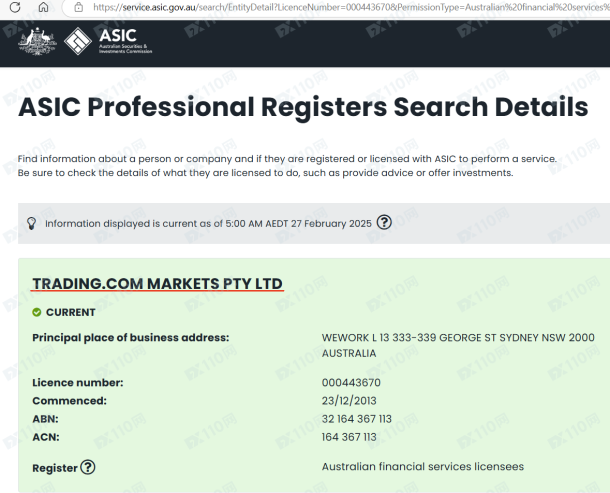Select the WEWORK L 13 George St address
The height and width of the screenshot is (493, 610).
pyautogui.click(x=458, y=345)
